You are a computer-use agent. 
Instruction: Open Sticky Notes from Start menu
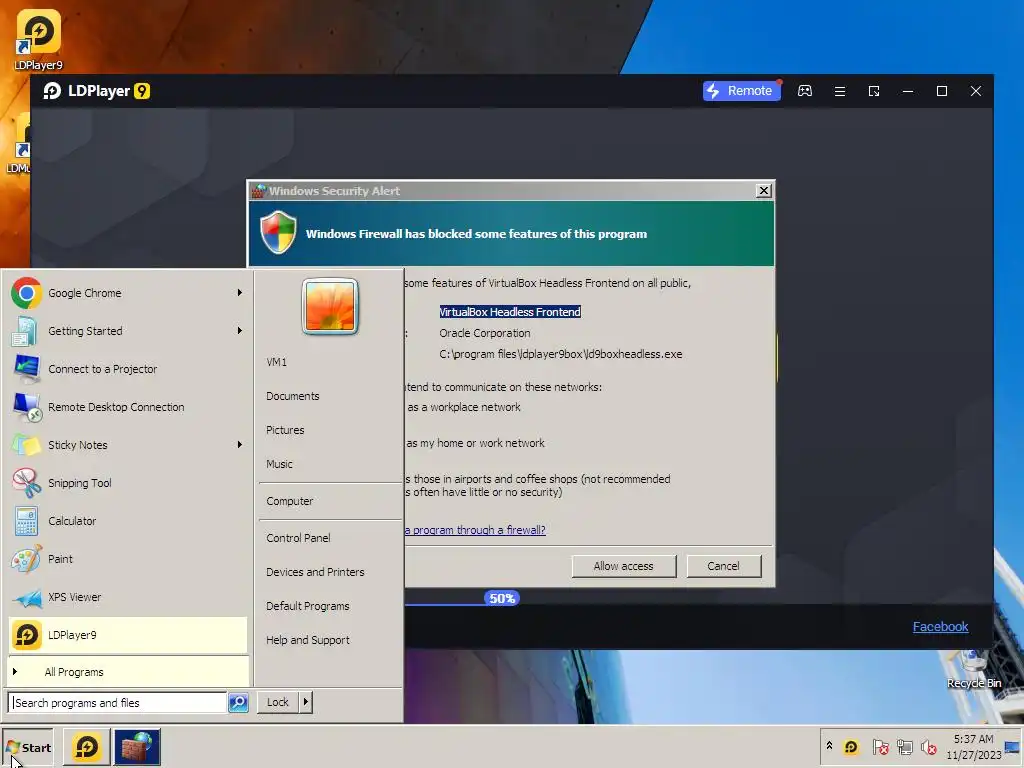[127, 445]
